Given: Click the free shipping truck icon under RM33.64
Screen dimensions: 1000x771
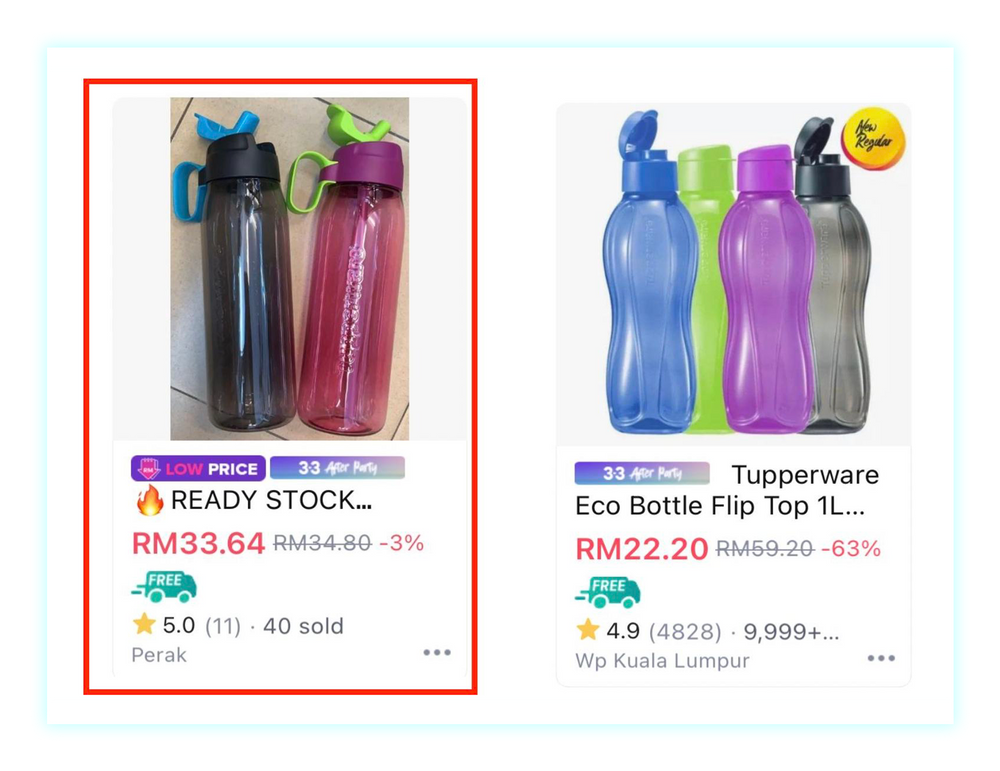Looking at the screenshot, I should (x=164, y=587).
